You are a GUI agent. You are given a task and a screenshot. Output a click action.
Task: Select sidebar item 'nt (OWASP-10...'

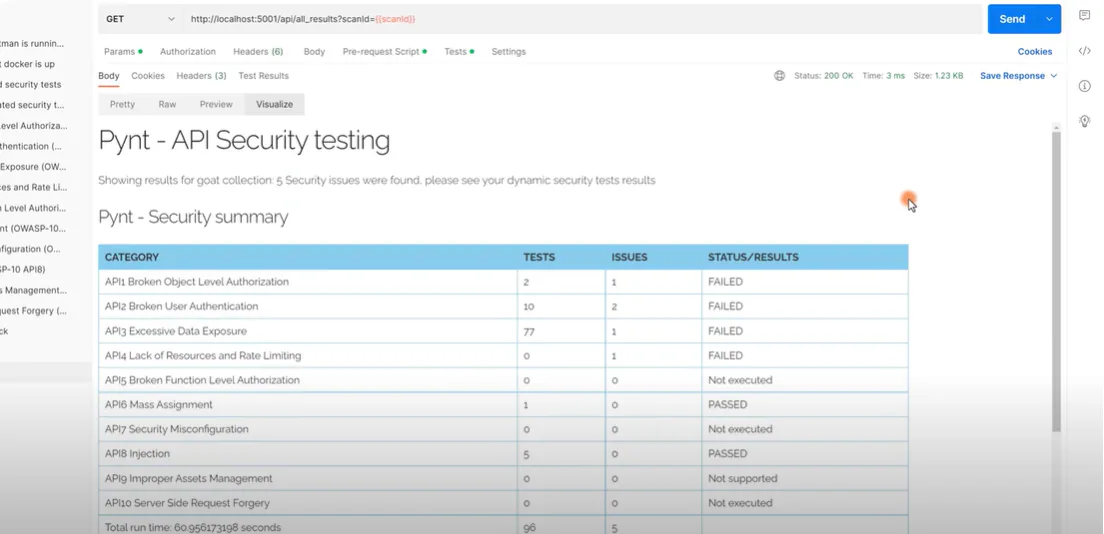(33, 228)
